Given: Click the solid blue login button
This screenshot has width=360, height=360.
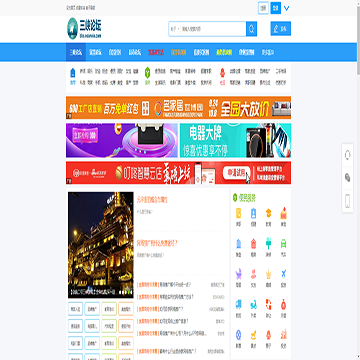Looking at the screenshot, I should [275, 8].
